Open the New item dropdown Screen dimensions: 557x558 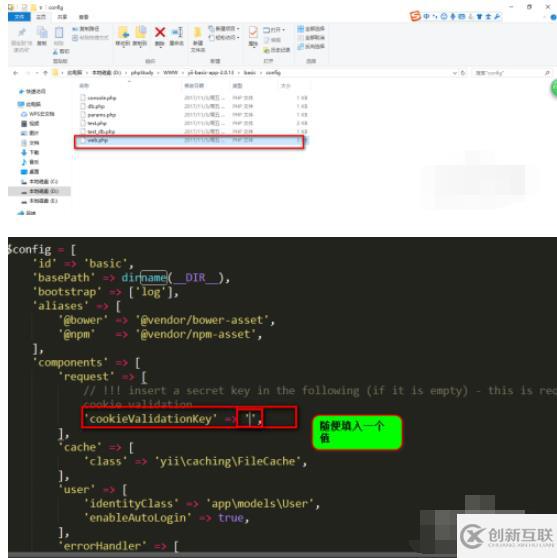(x=224, y=28)
